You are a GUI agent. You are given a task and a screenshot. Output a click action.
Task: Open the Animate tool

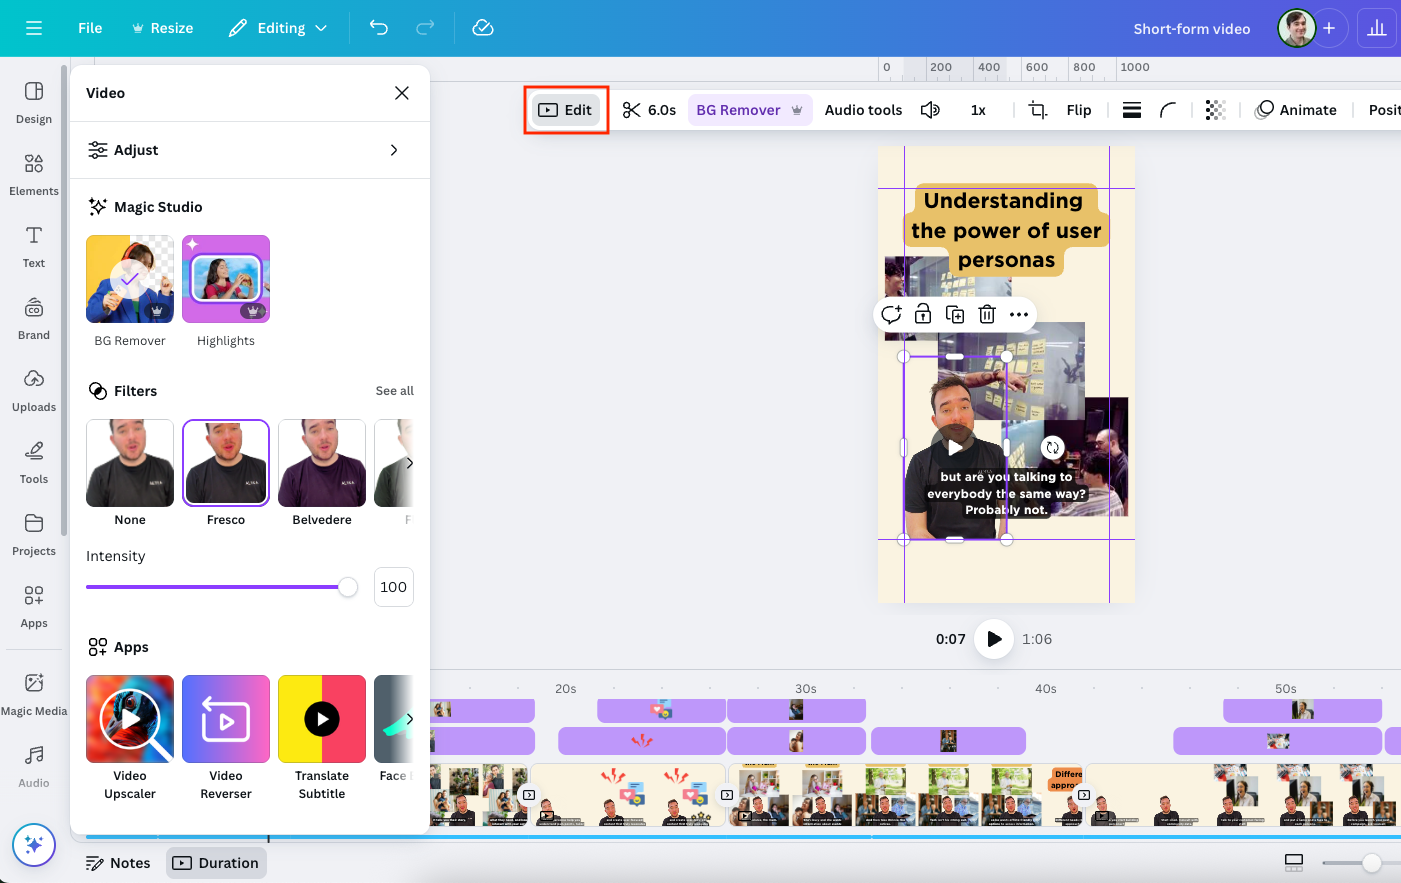coord(1295,110)
